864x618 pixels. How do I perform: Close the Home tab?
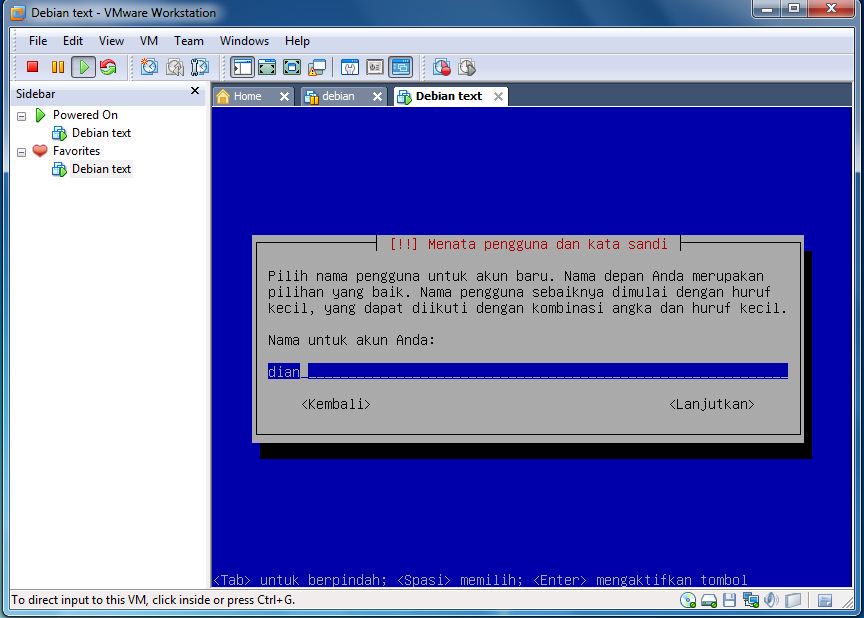pos(284,96)
